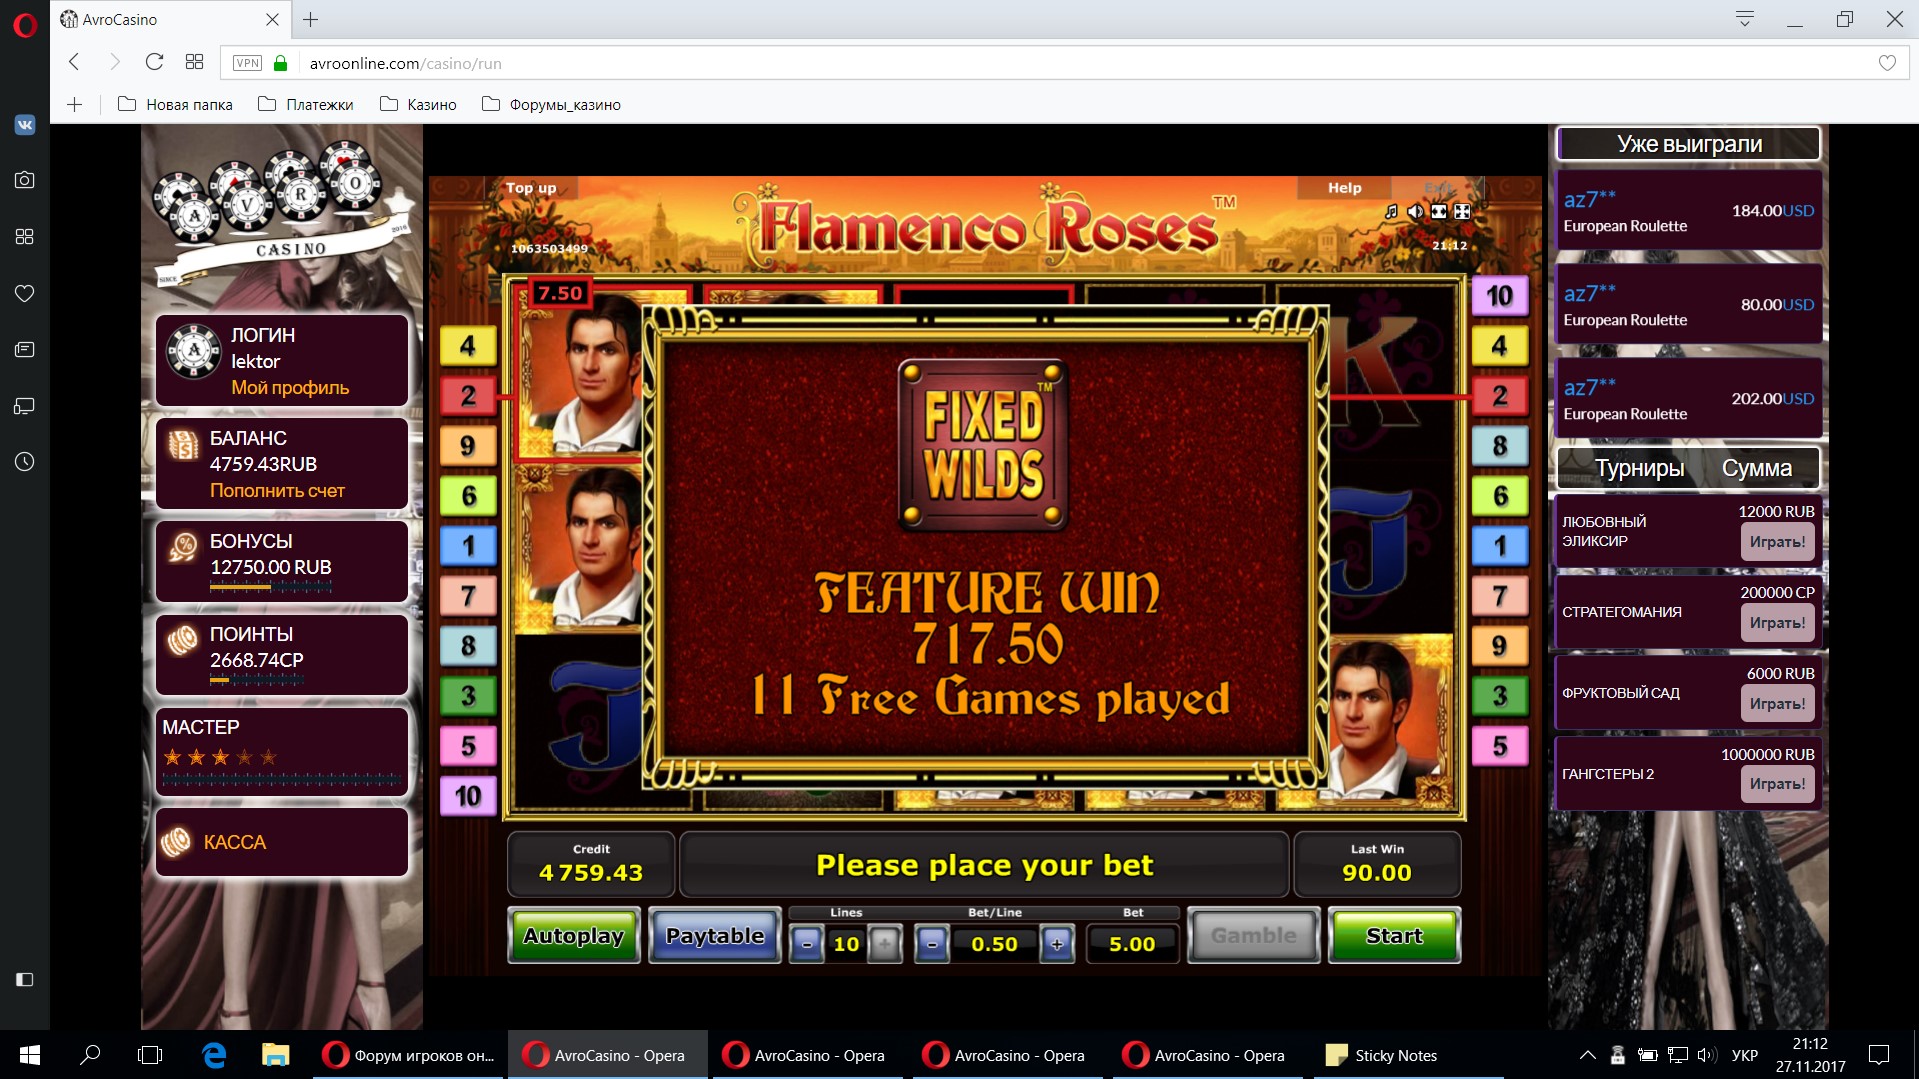
Task: Show hidden system tray icons
Action: pyautogui.click(x=1587, y=1055)
